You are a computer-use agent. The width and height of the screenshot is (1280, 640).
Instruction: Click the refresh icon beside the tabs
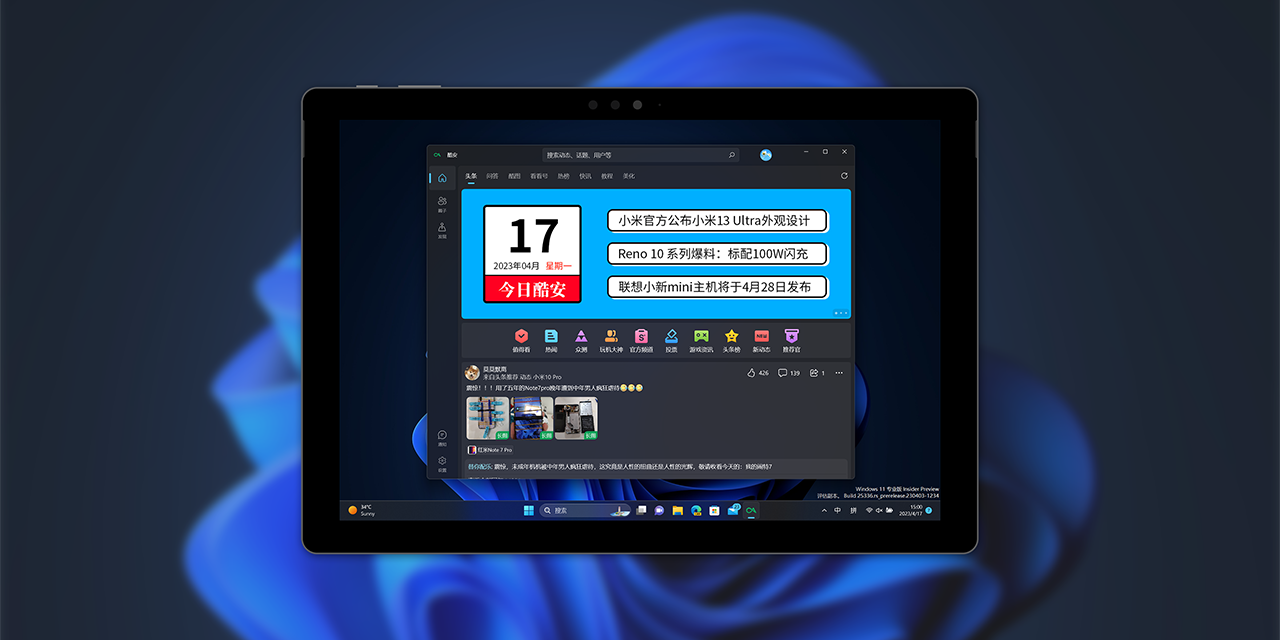844,176
